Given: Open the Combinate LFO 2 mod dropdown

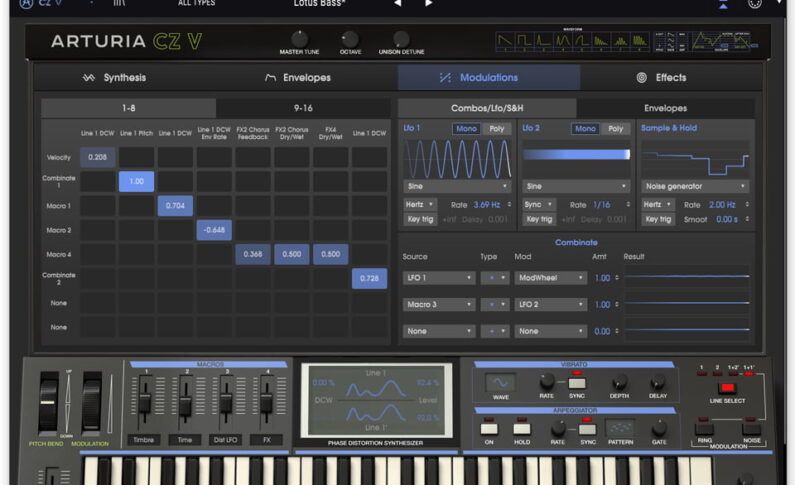Looking at the screenshot, I should (551, 305).
